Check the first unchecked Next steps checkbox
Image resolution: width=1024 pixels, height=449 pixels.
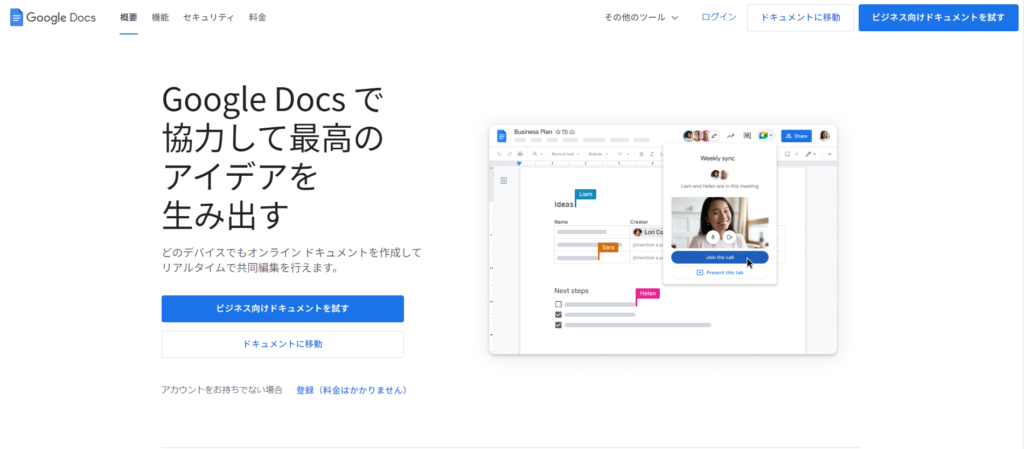point(558,304)
